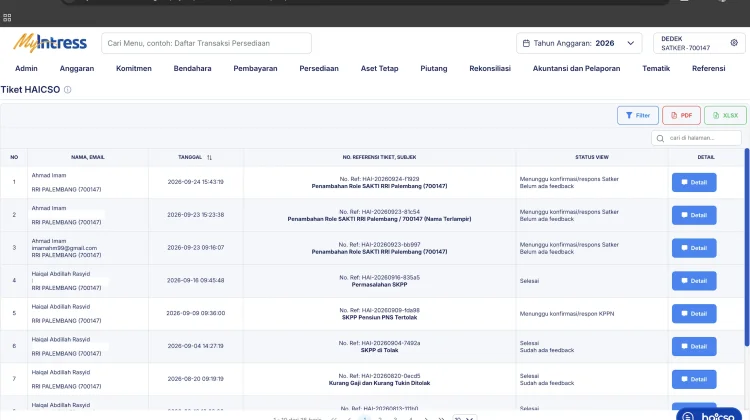The width and height of the screenshot is (750, 420).
Task: Export the ticket list as PDF
Action: (x=681, y=115)
